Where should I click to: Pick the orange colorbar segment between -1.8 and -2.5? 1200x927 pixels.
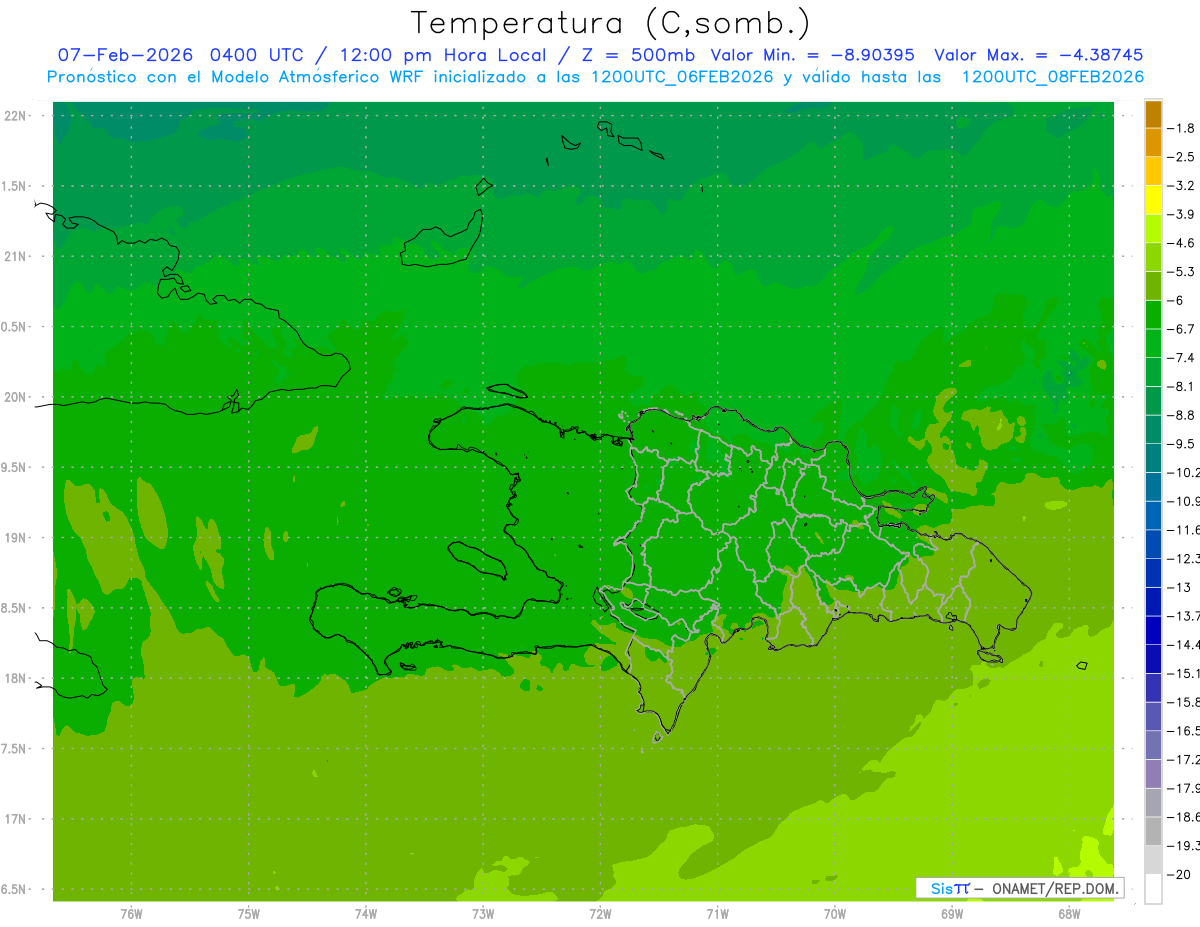tap(1153, 143)
